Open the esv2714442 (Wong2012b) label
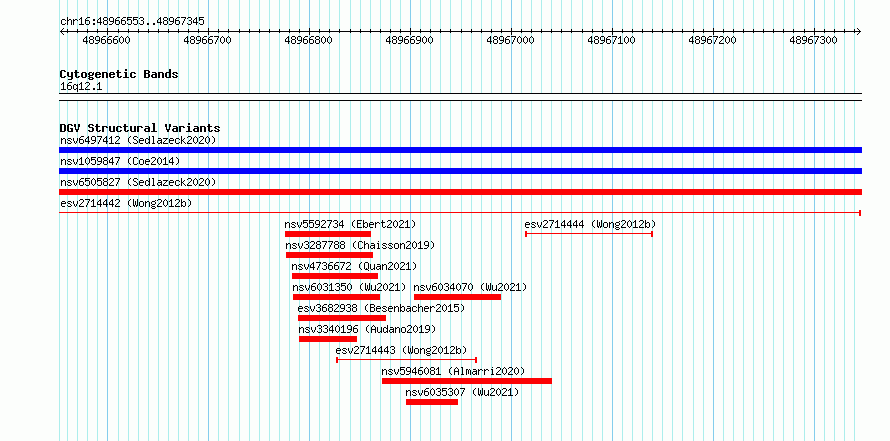Screen dimensions: 890x441 (126, 203)
